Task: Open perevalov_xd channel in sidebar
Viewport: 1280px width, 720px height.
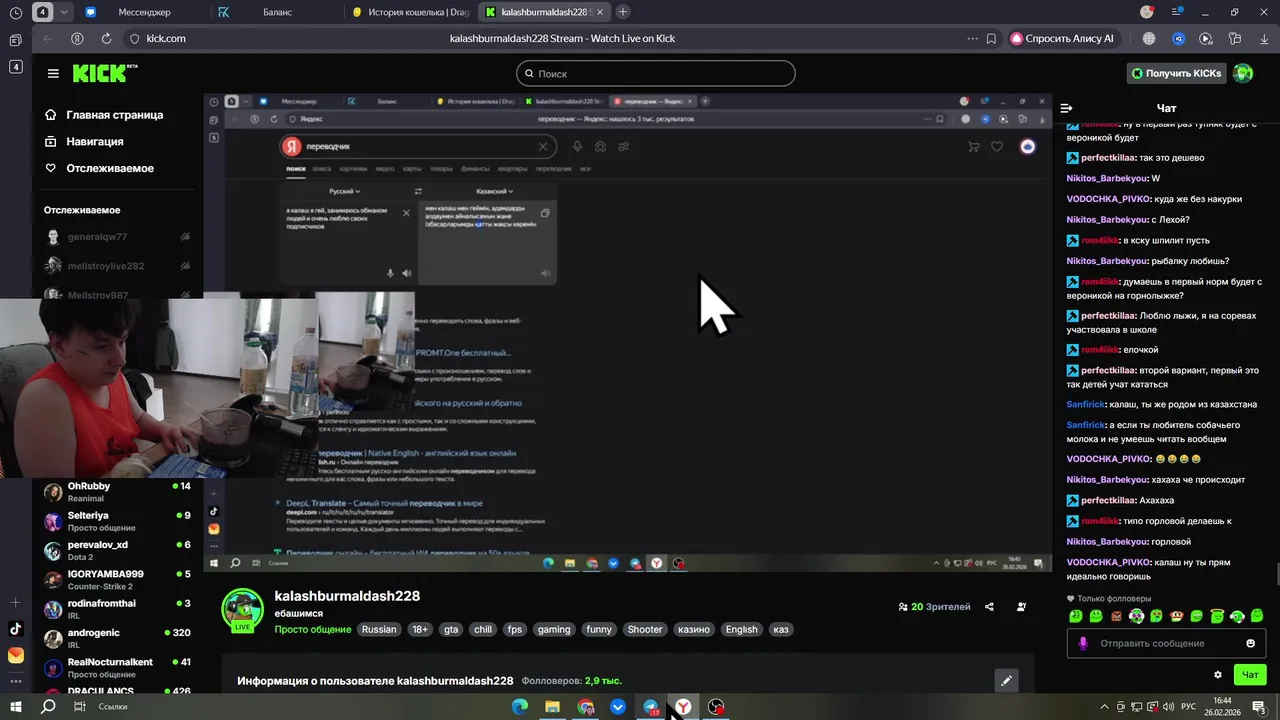Action: pos(117,551)
